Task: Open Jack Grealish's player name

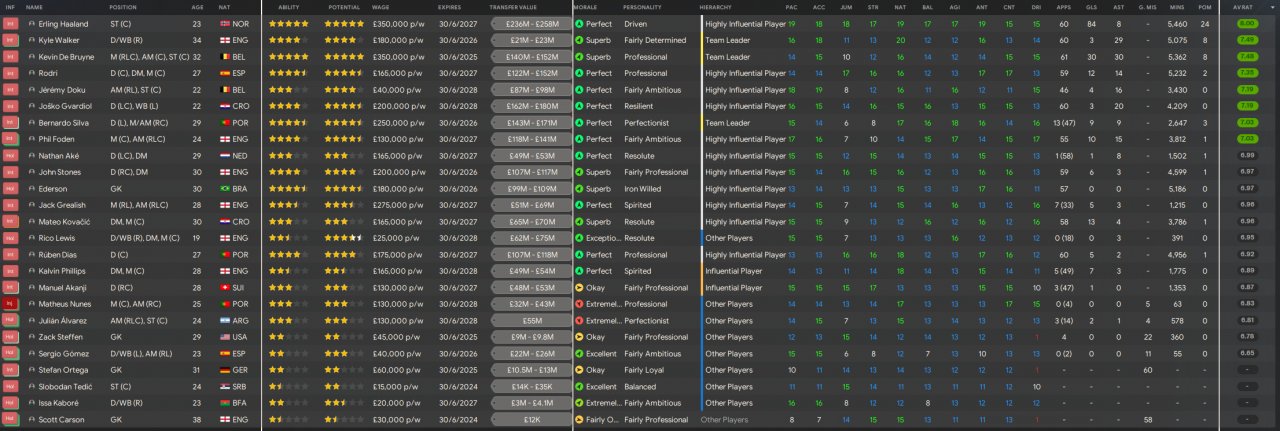Action: [61, 204]
